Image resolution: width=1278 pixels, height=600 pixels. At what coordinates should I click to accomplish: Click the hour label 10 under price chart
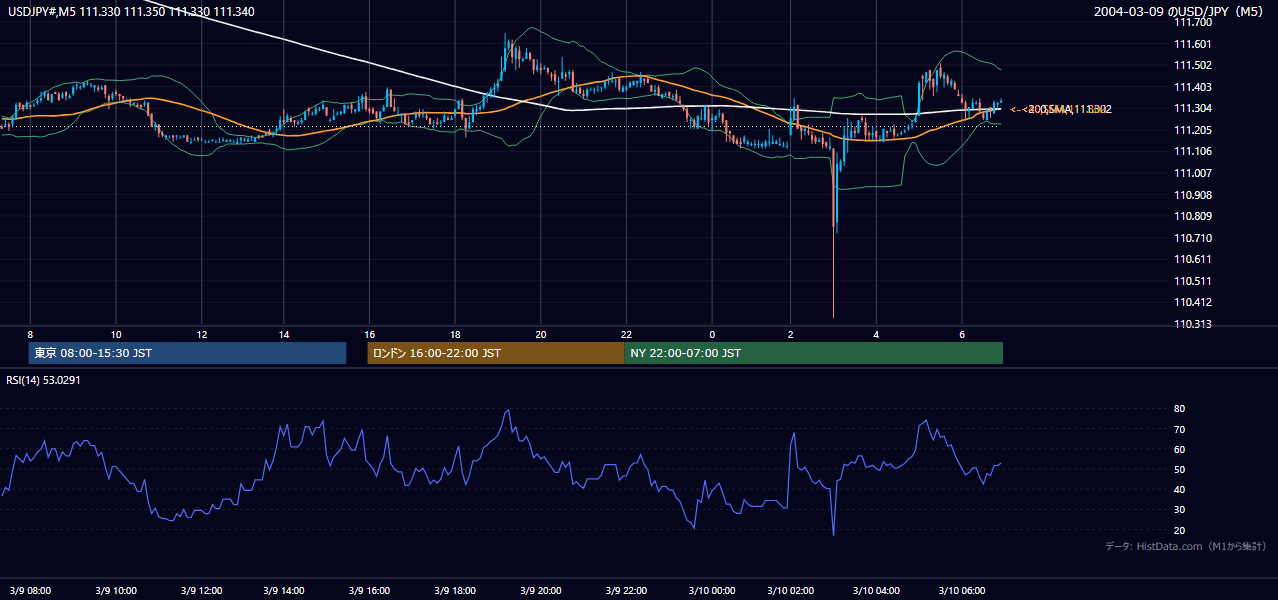pyautogui.click(x=116, y=334)
